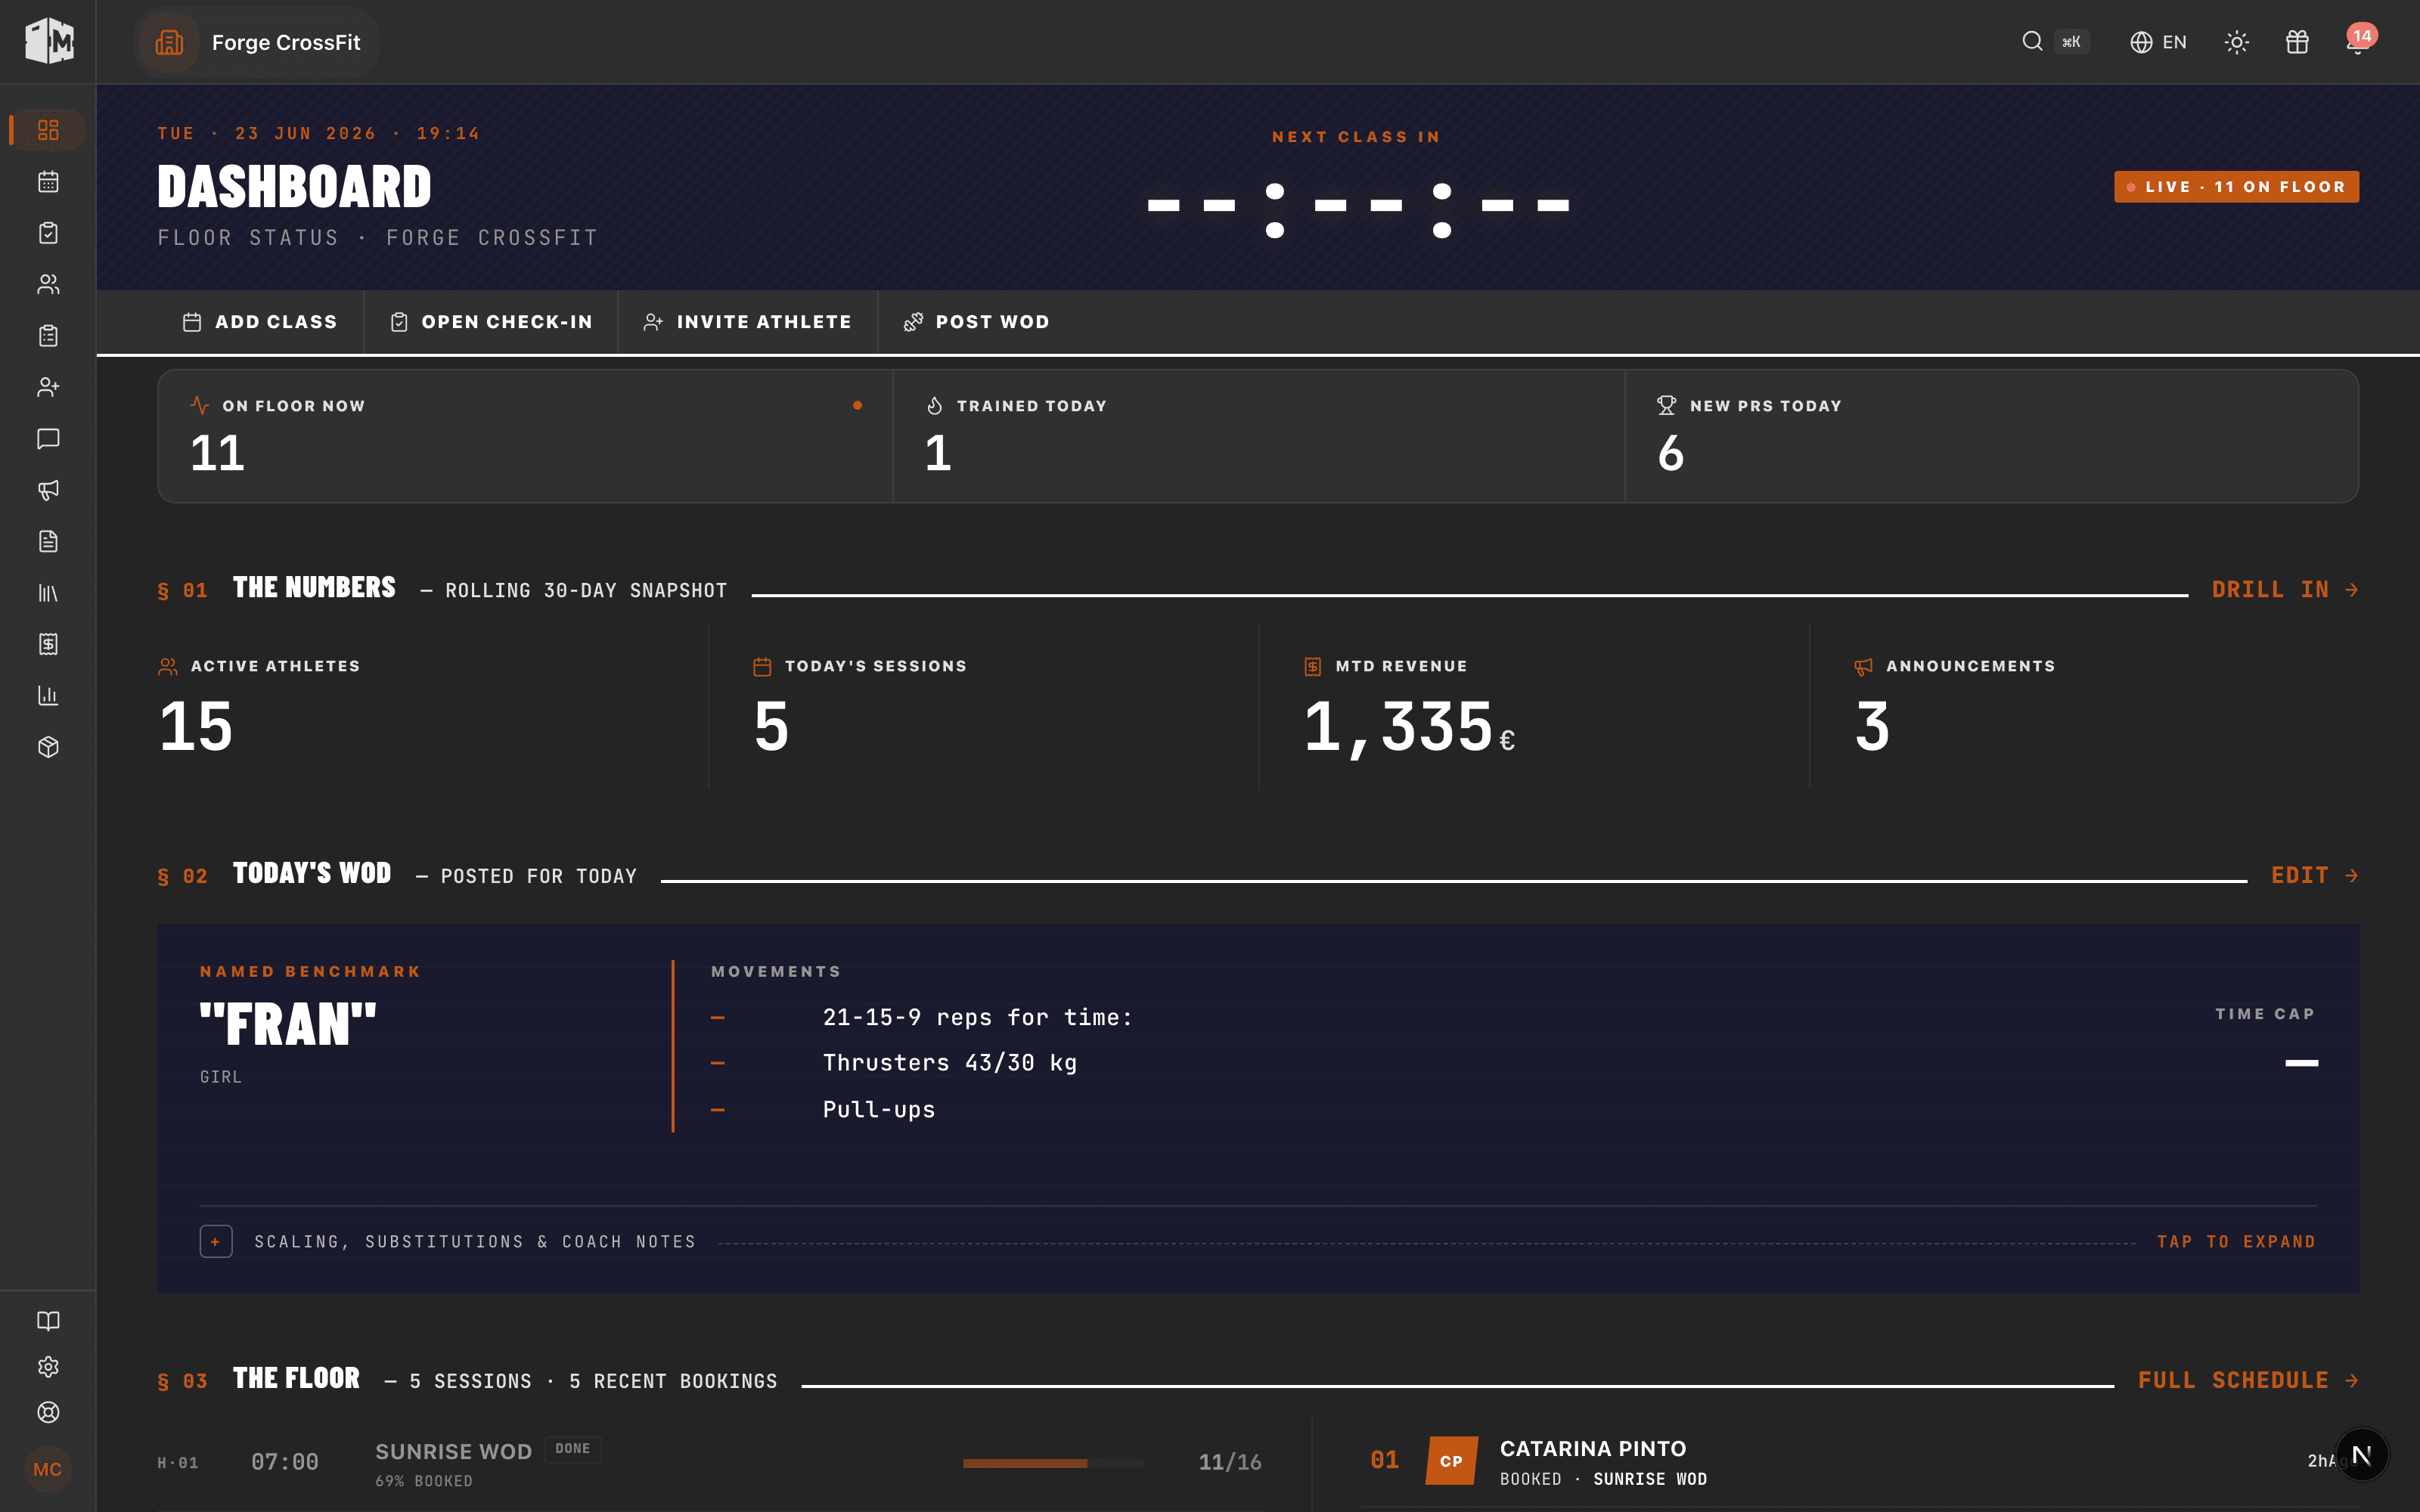Open the athletes (people) icon in sidebar
The height and width of the screenshot is (1512, 2420).
[48, 284]
